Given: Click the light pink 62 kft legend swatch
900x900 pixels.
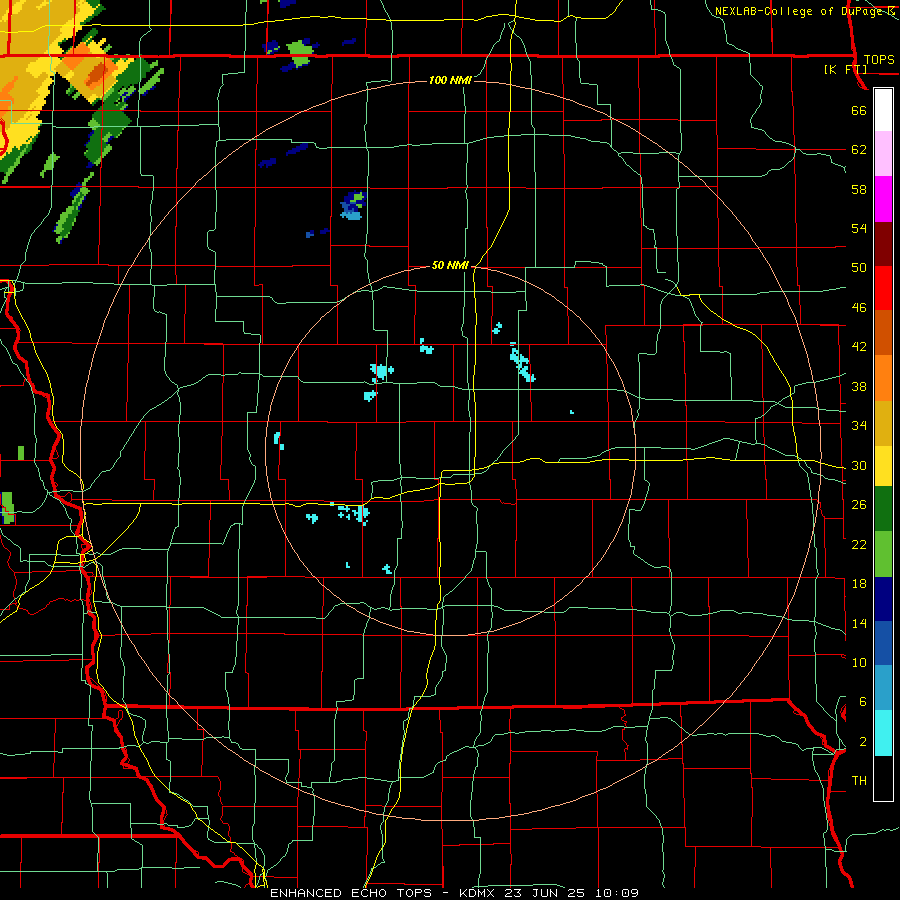Looking at the screenshot, I should click(883, 154).
